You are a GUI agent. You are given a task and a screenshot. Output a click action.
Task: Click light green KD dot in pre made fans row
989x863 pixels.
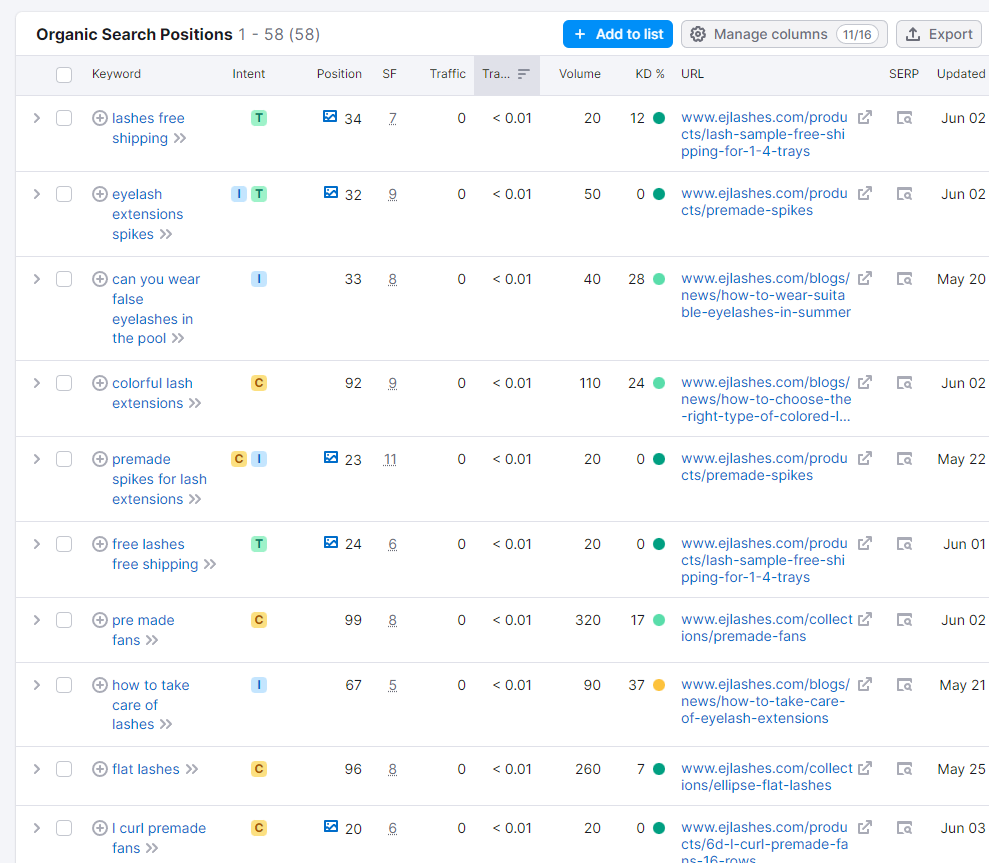click(659, 620)
